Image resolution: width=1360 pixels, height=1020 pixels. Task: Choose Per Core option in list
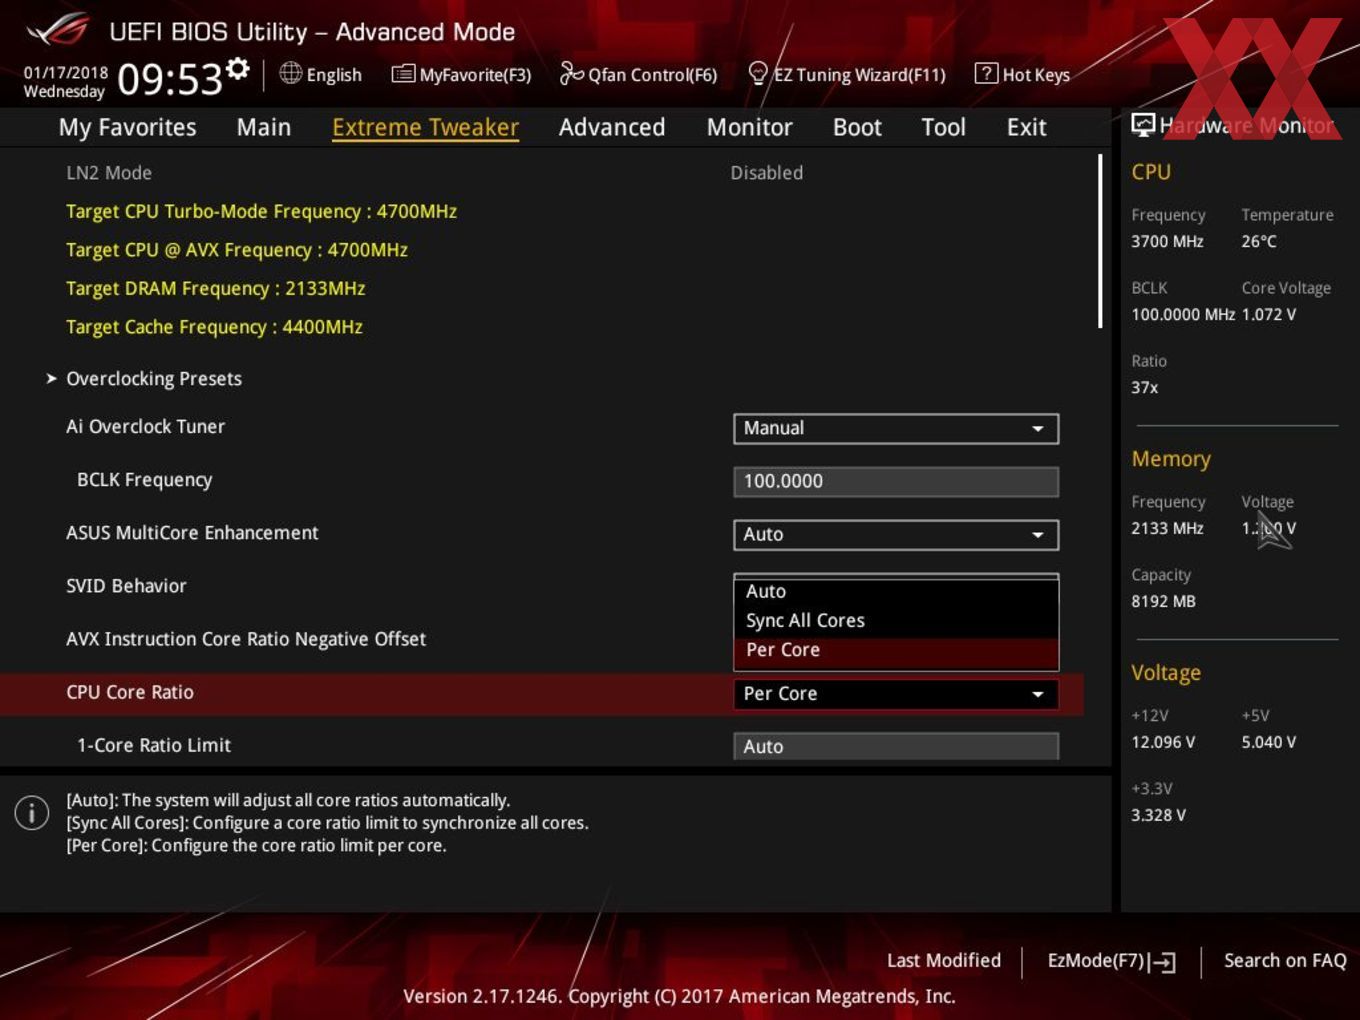click(x=896, y=650)
